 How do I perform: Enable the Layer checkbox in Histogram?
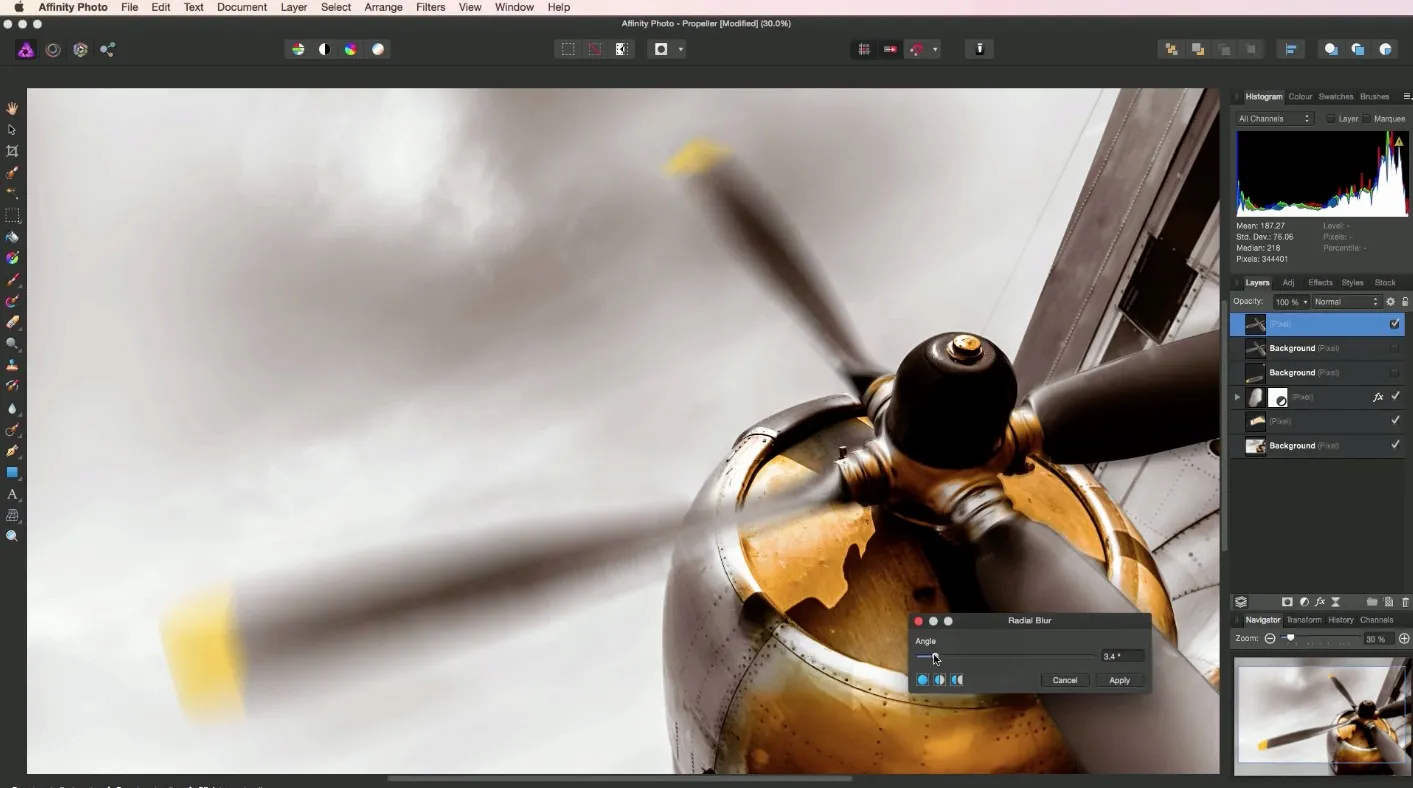(x=1331, y=119)
